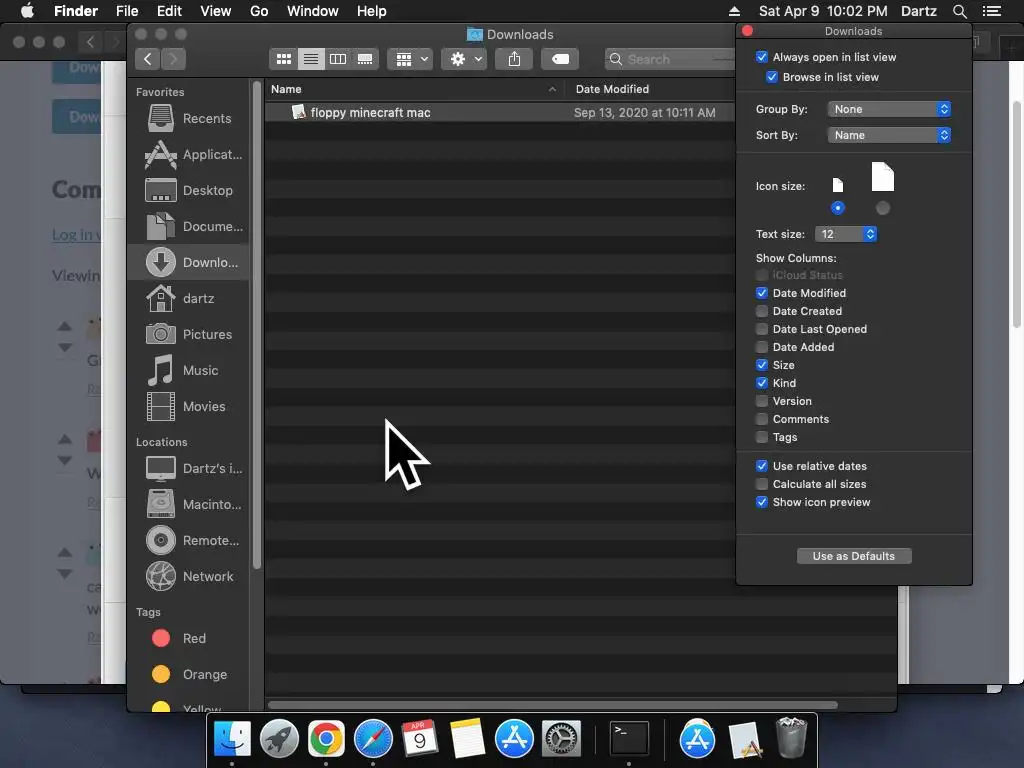Open the Help menu
Screen dimensions: 1024x768
[372, 11]
